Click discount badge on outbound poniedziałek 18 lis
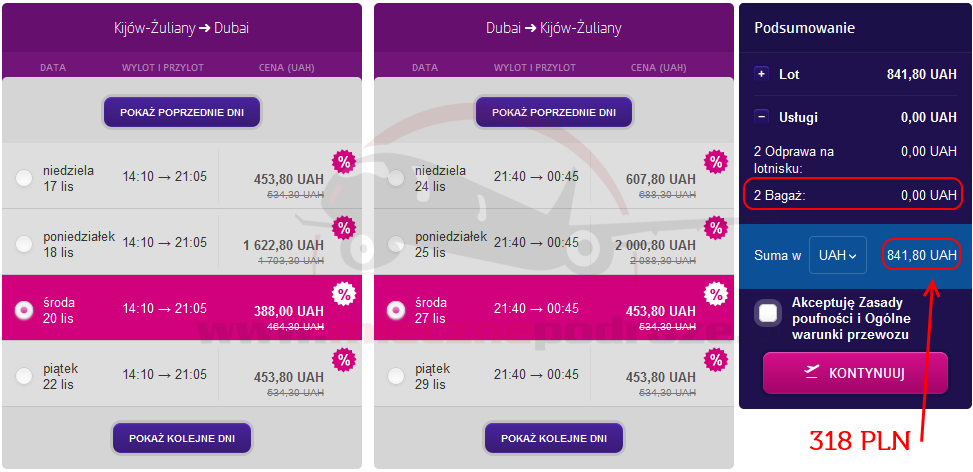The height and width of the screenshot is (472, 973). coord(344,228)
